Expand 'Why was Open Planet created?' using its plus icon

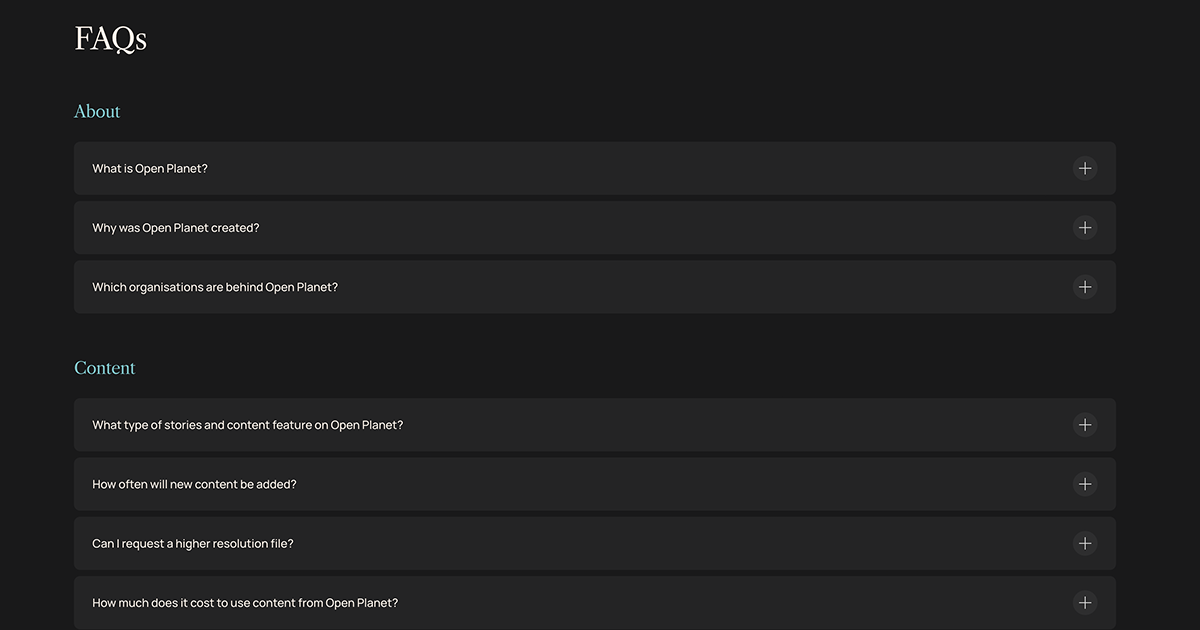pos(1085,228)
